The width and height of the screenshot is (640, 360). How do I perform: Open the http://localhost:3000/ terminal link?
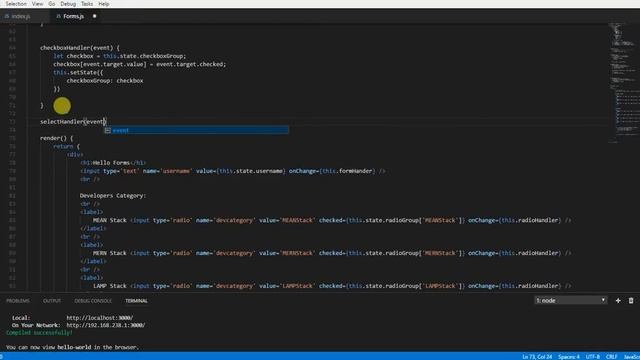coord(100,318)
